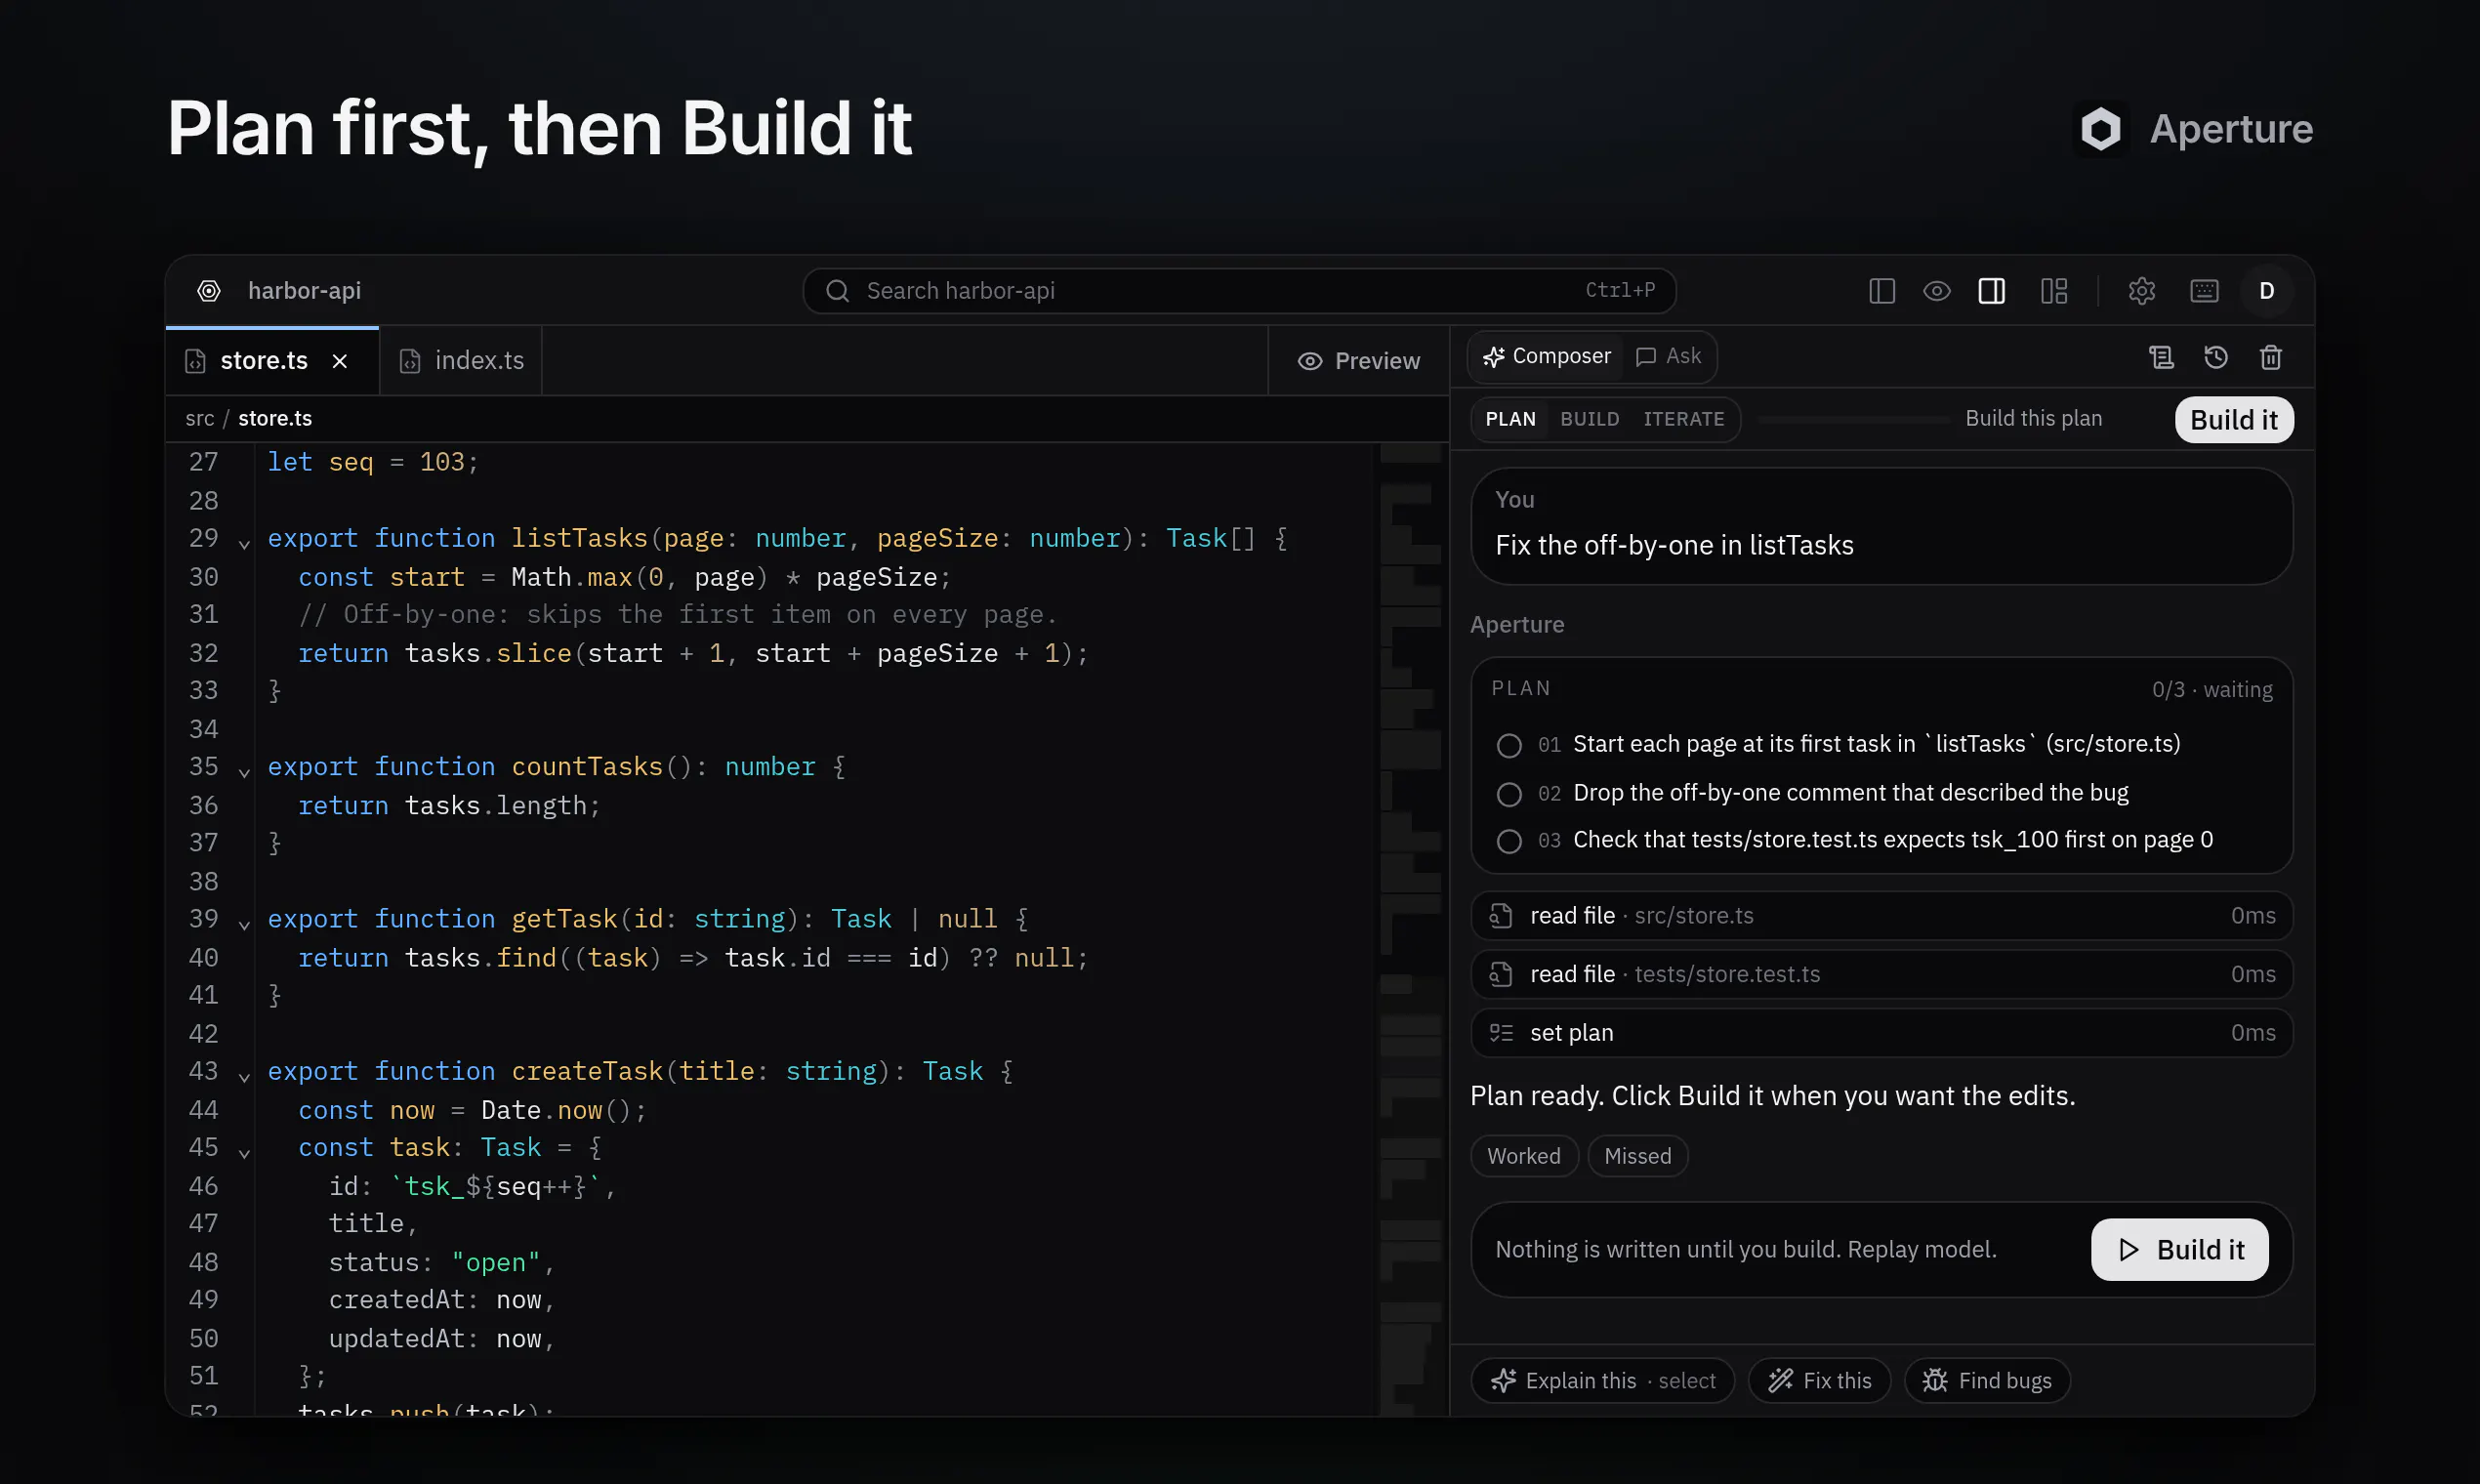
Task: Toggle the eye preview icon in top toolbar
Action: pos(1937,291)
